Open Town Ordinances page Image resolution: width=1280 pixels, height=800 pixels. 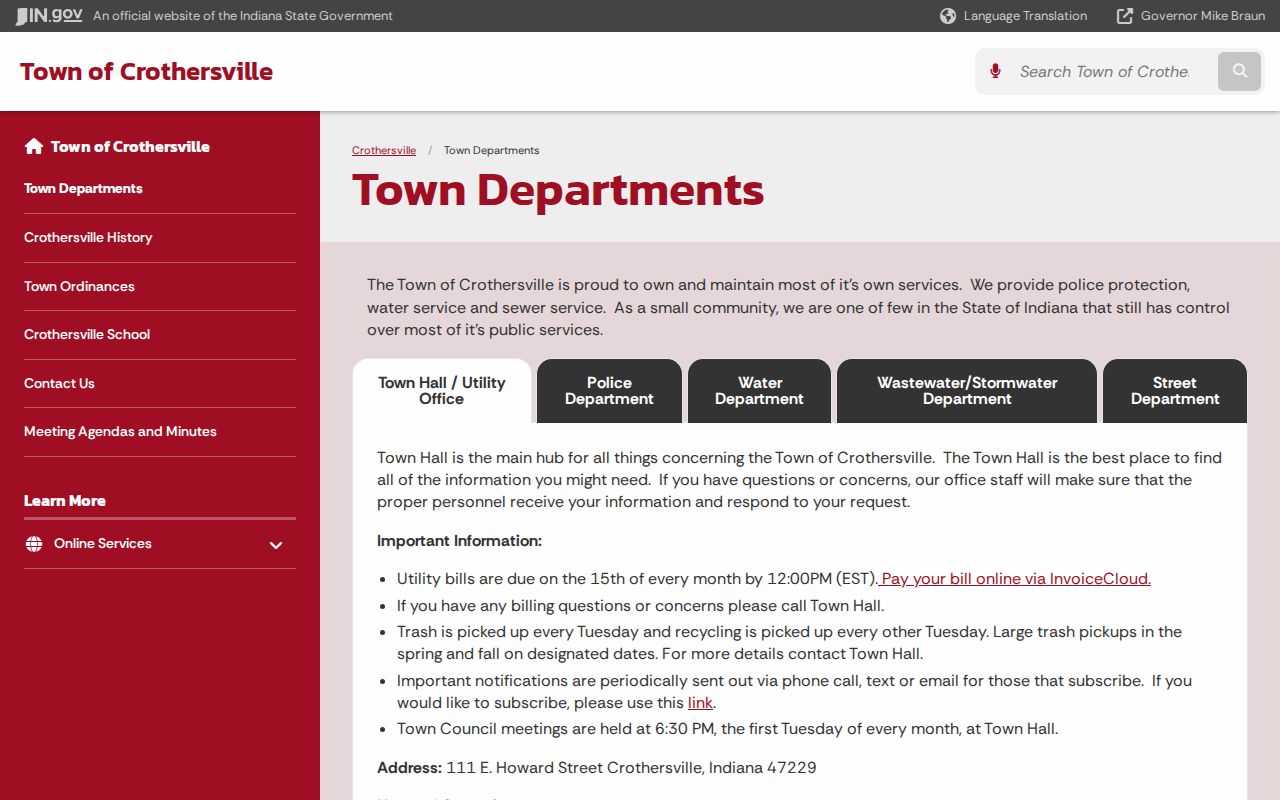click(x=79, y=286)
